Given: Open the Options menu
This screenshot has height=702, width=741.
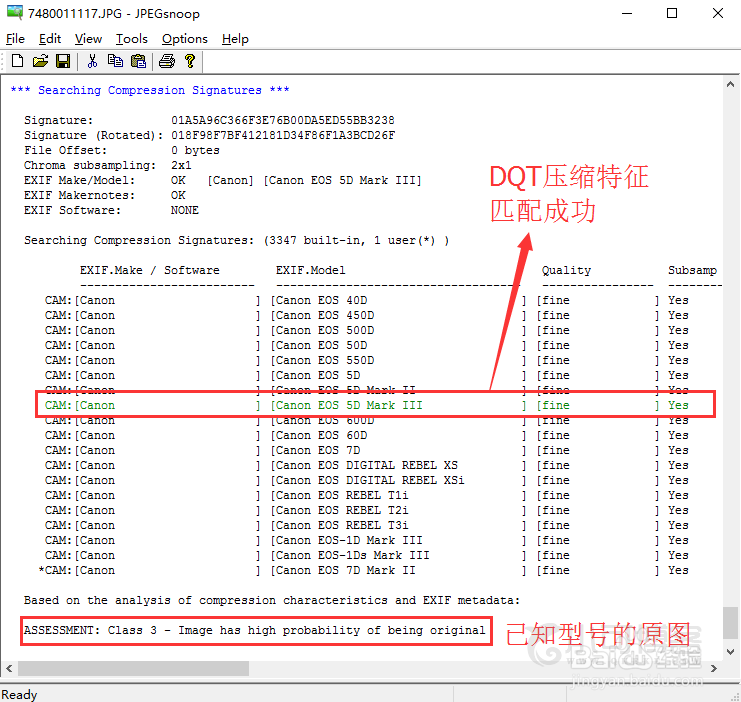Looking at the screenshot, I should (x=184, y=39).
